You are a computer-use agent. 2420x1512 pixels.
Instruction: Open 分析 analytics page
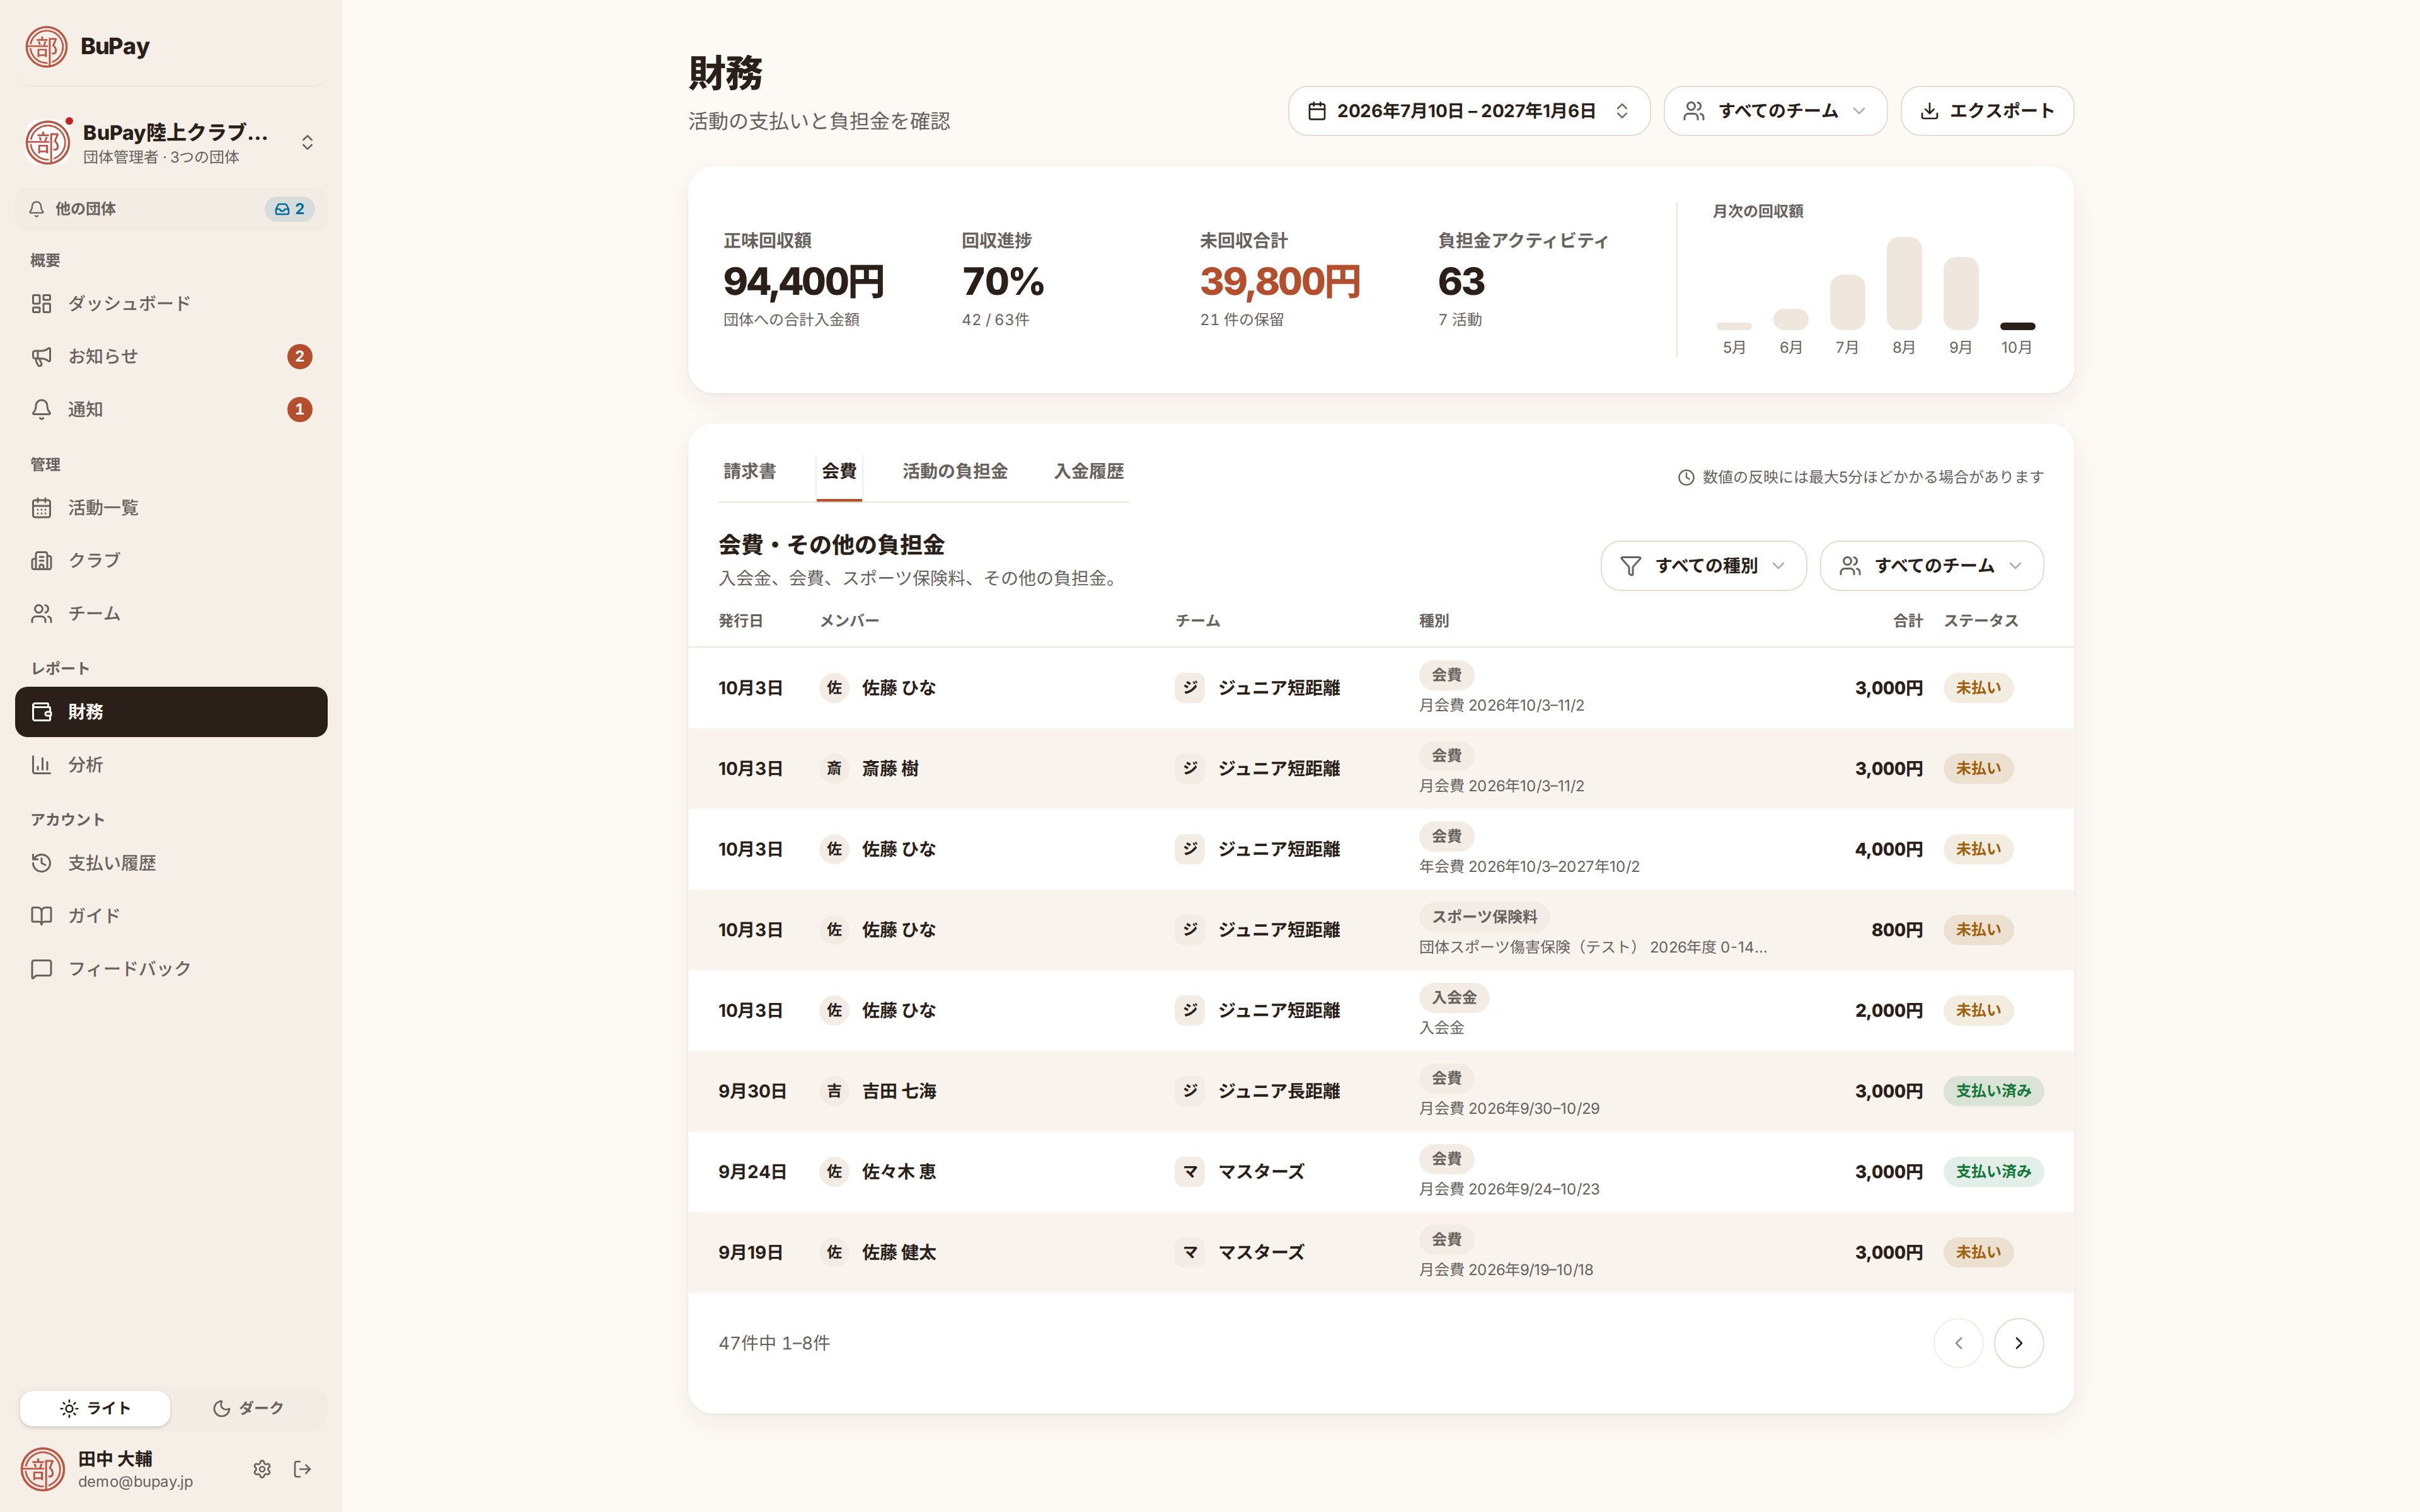(171, 765)
